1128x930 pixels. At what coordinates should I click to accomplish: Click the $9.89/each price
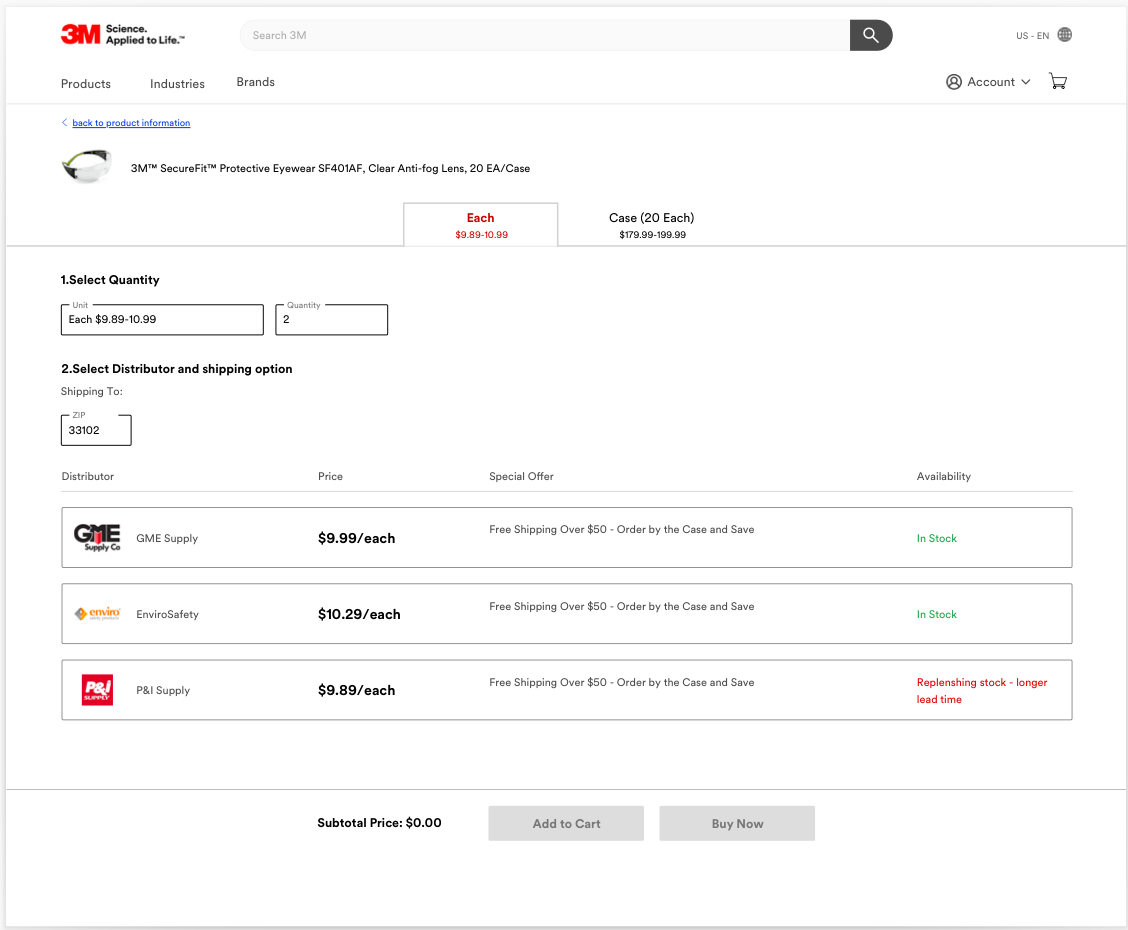coord(356,690)
